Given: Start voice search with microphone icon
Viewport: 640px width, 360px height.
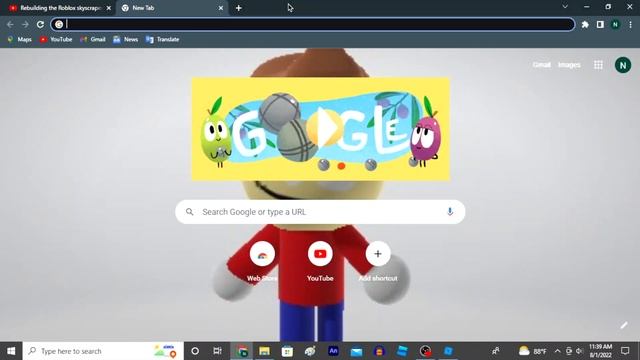Looking at the screenshot, I should tap(450, 212).
